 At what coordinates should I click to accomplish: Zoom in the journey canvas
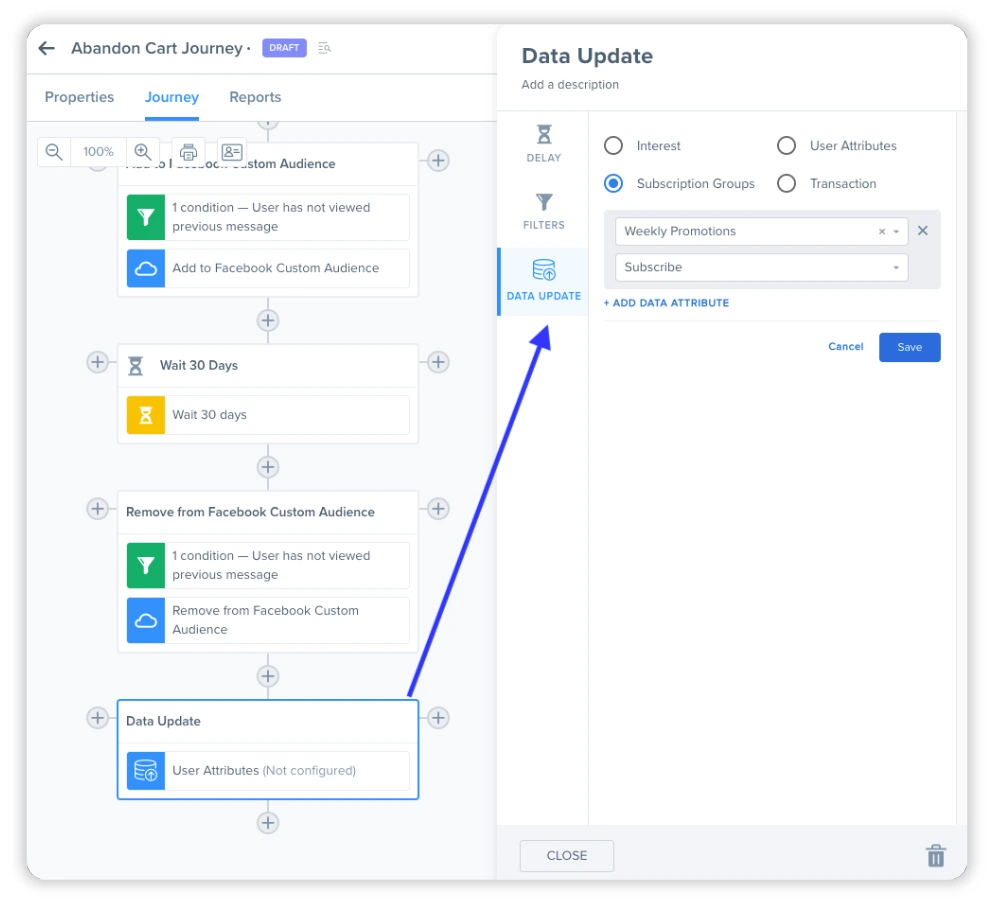pyautogui.click(x=143, y=152)
